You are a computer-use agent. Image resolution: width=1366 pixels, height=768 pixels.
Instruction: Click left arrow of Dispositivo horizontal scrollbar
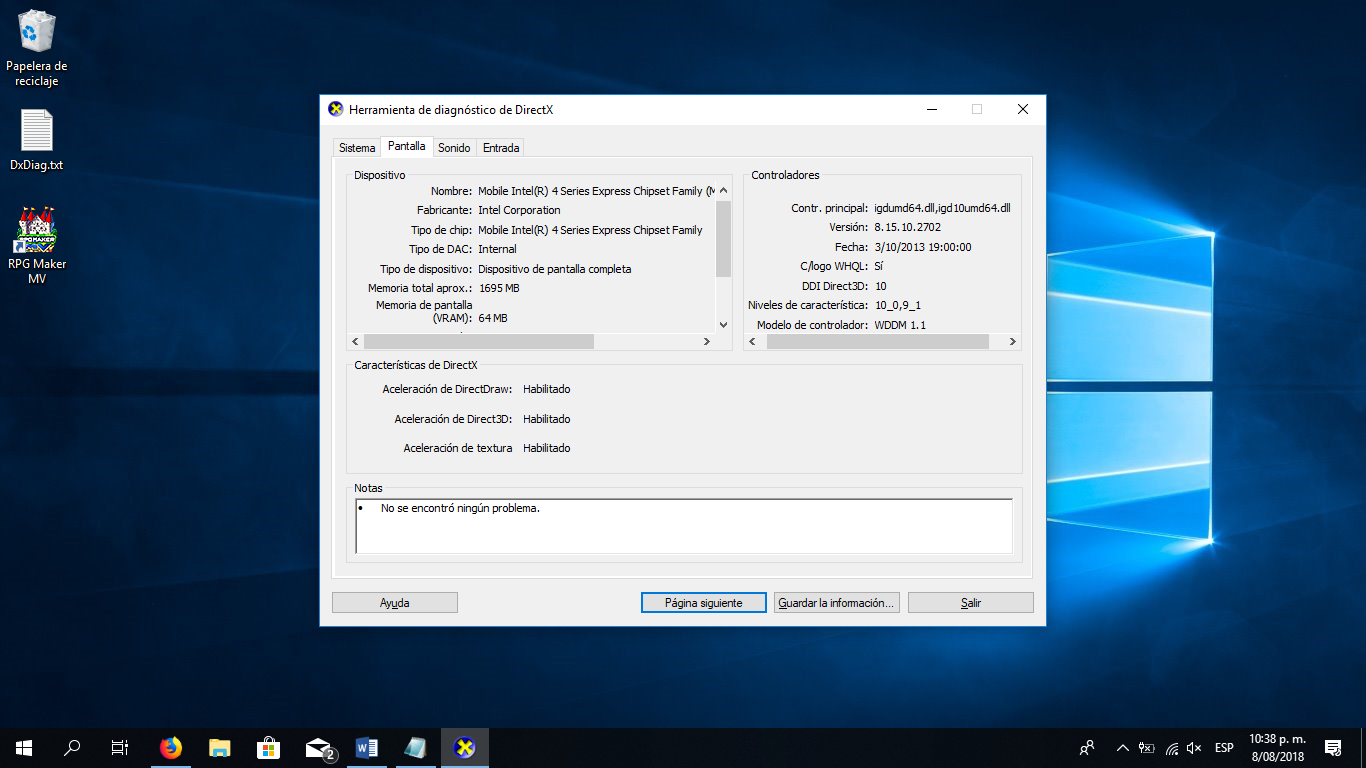355,341
